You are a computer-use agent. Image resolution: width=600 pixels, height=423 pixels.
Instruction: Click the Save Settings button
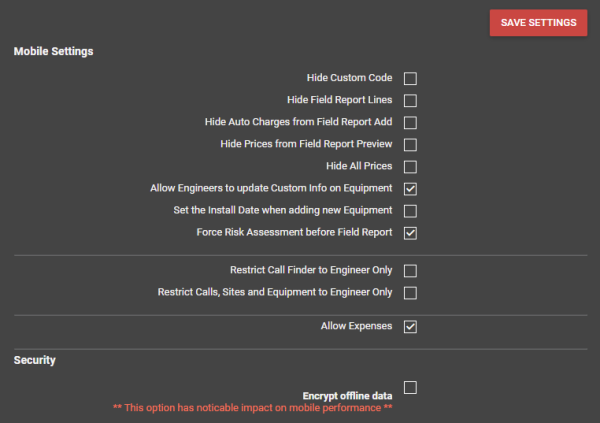(x=538, y=23)
